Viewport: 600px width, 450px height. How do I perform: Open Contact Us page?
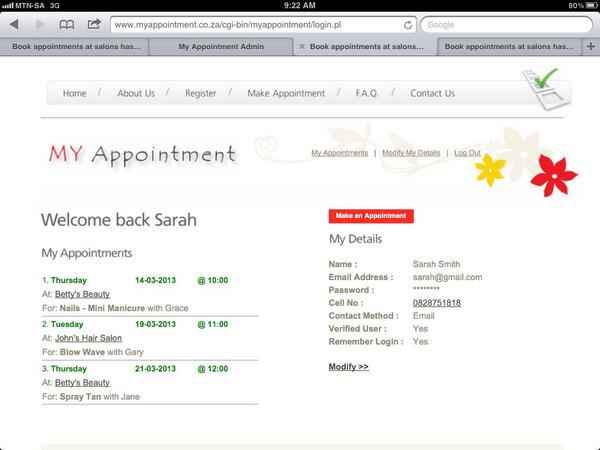coord(432,93)
